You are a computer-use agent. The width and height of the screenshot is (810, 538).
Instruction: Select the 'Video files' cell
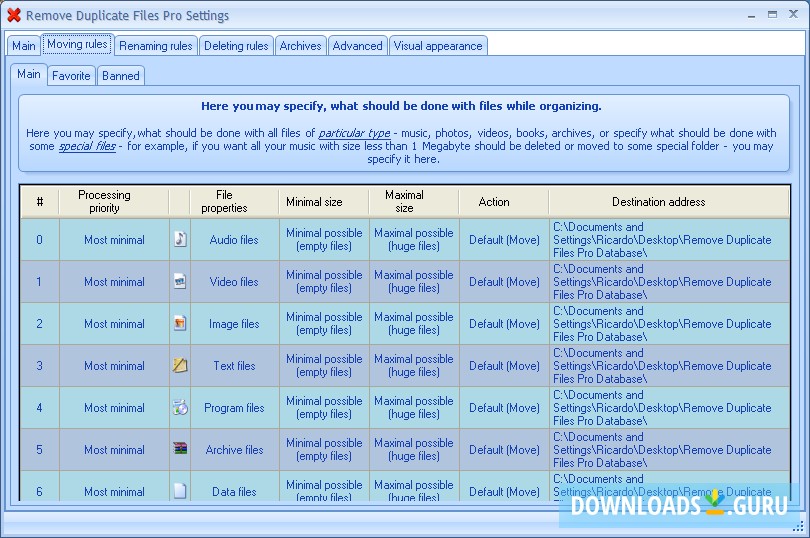(x=235, y=282)
